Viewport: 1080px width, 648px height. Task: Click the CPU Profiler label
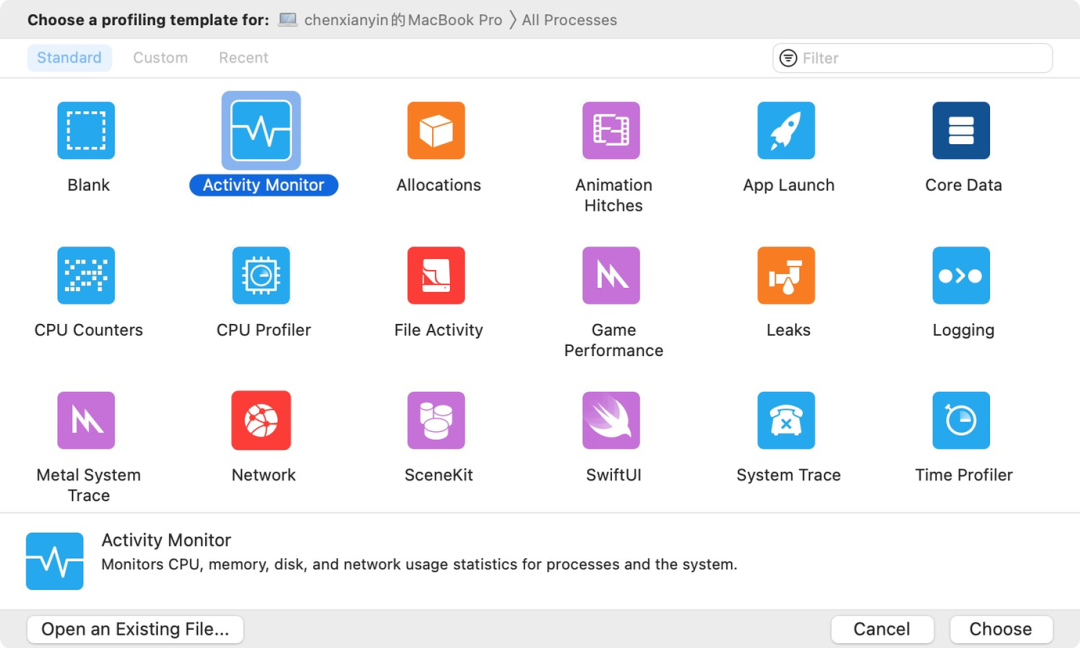coord(264,330)
